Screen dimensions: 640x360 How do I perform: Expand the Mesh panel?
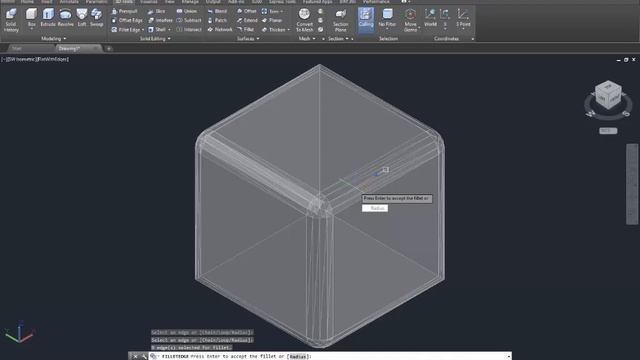(x=307, y=39)
